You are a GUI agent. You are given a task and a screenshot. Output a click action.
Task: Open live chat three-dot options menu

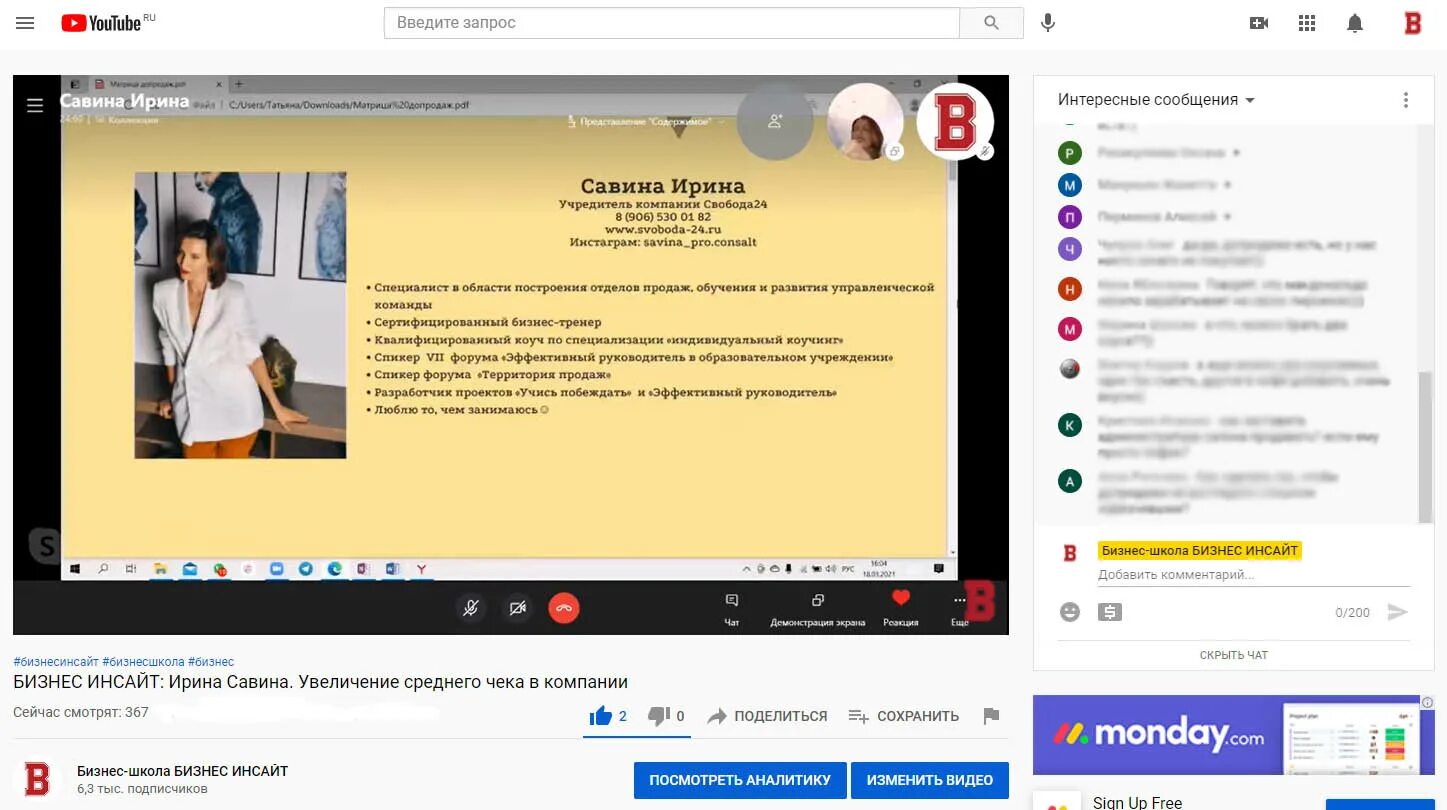click(x=1406, y=100)
